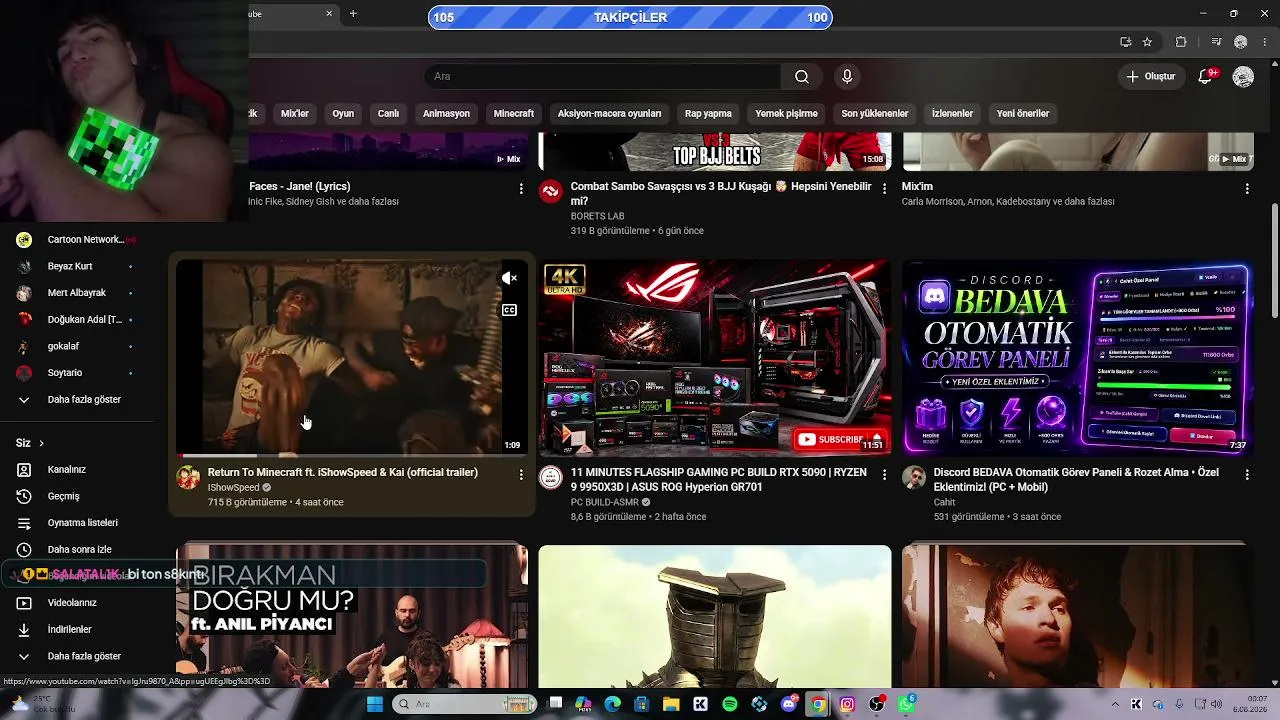This screenshot has height=720, width=1280.
Task: Open Chrome three-dot menu
Action: click(x=1265, y=42)
